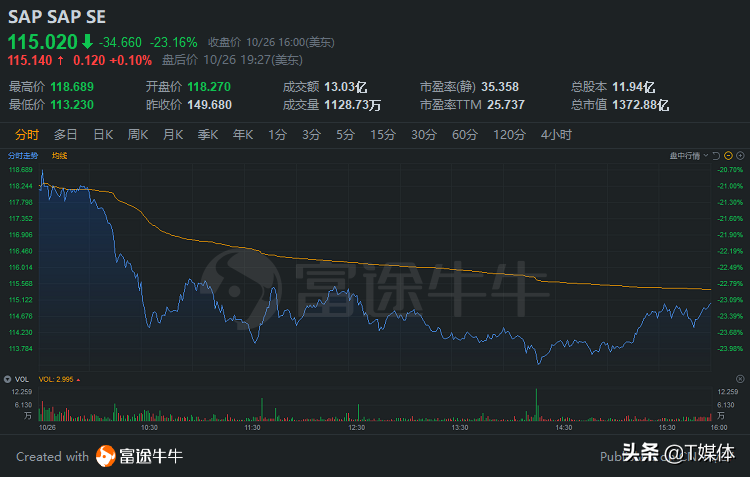Click the 成交额 value 13.03亿
This screenshot has height=477, width=750.
click(x=345, y=87)
